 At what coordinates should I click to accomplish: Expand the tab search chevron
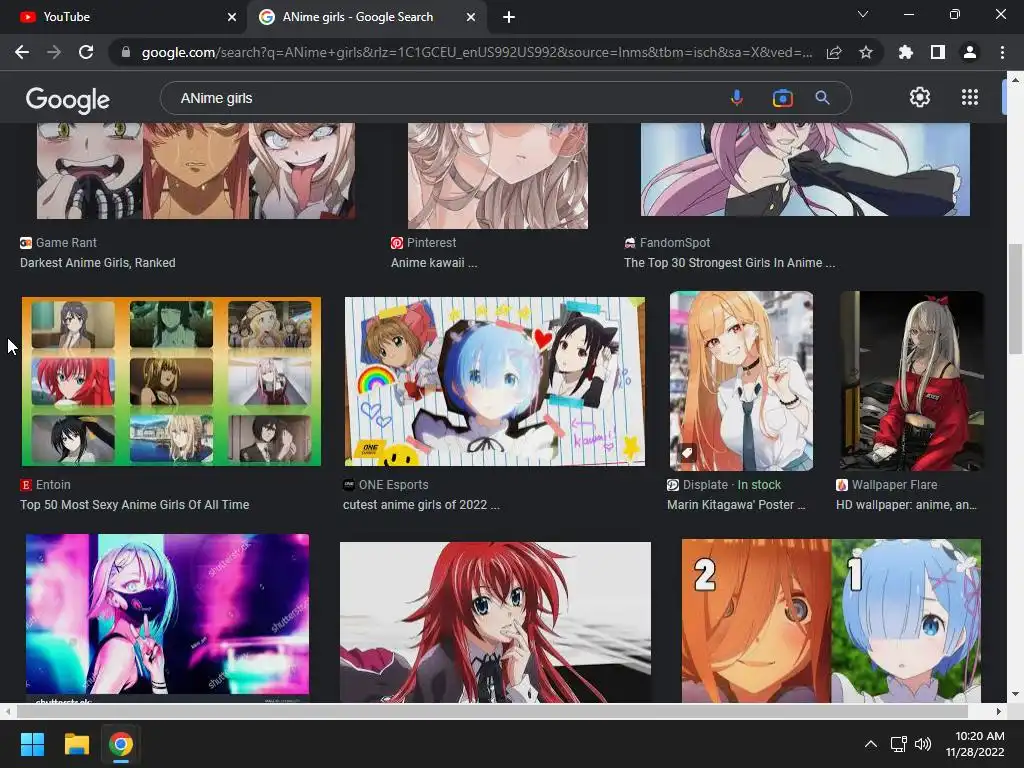point(863,14)
